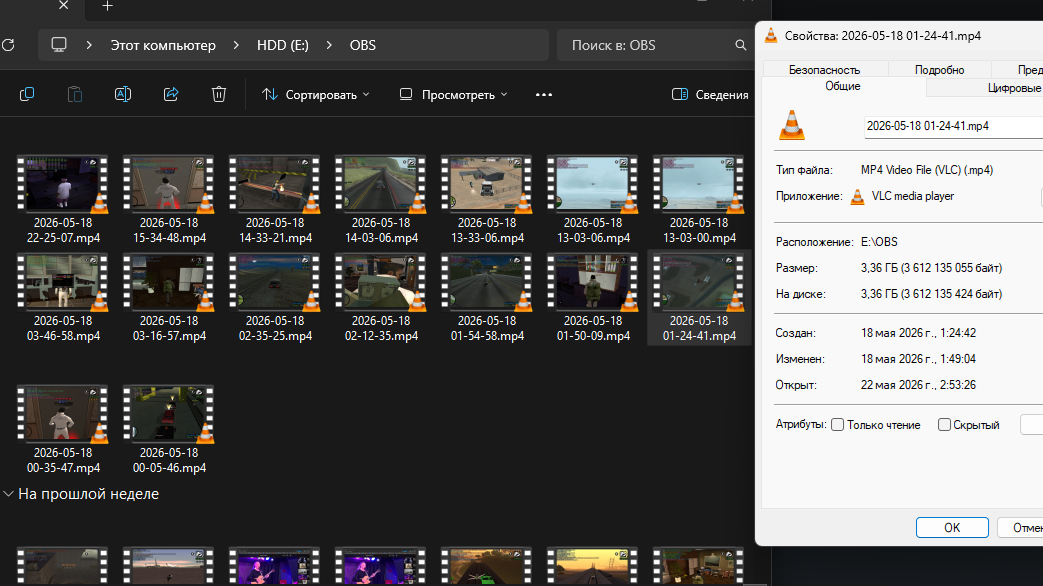Click the Rename icon in toolbar
This screenshot has height=586, width=1043.
click(x=123, y=94)
